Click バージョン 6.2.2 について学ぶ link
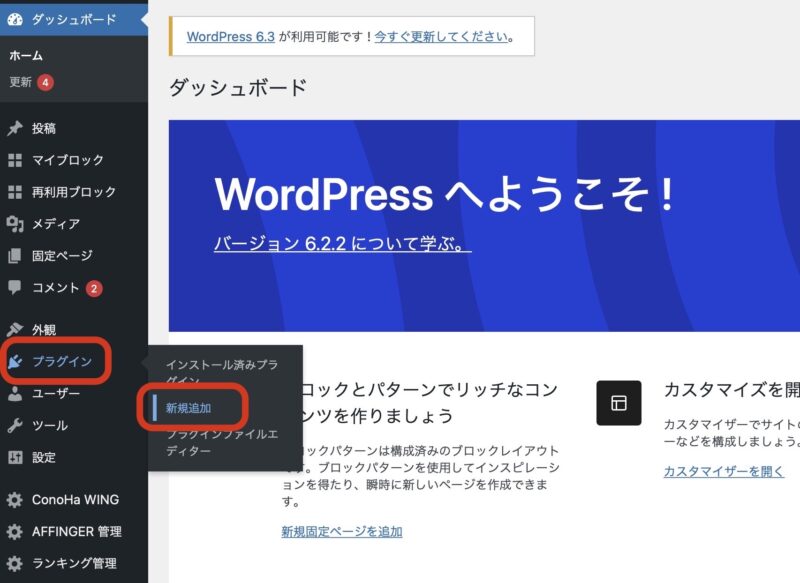 pos(342,243)
